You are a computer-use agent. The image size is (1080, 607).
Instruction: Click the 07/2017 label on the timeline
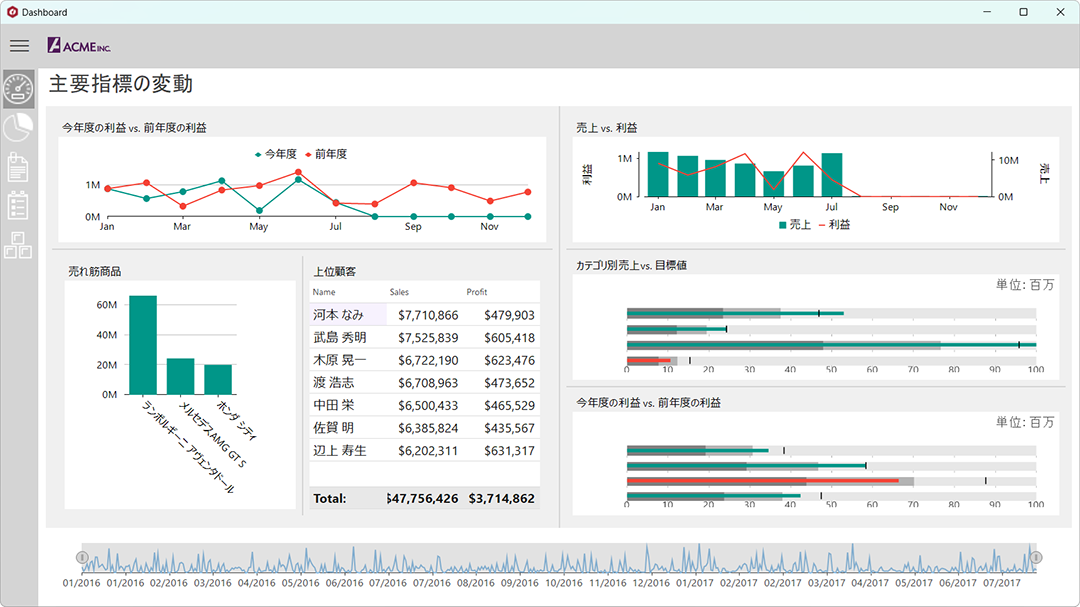pos(1001,583)
